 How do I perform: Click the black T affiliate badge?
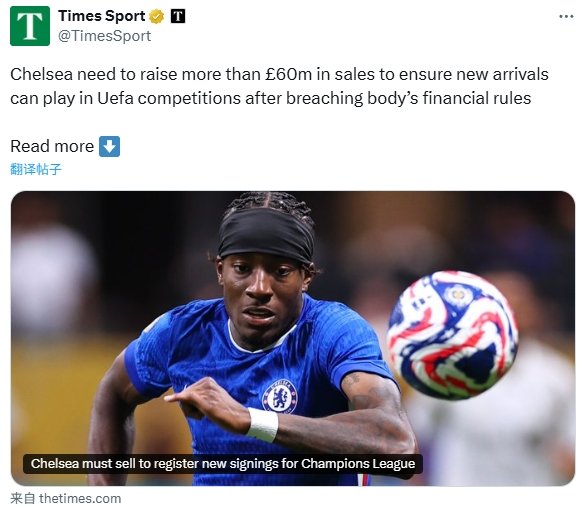click(x=178, y=16)
